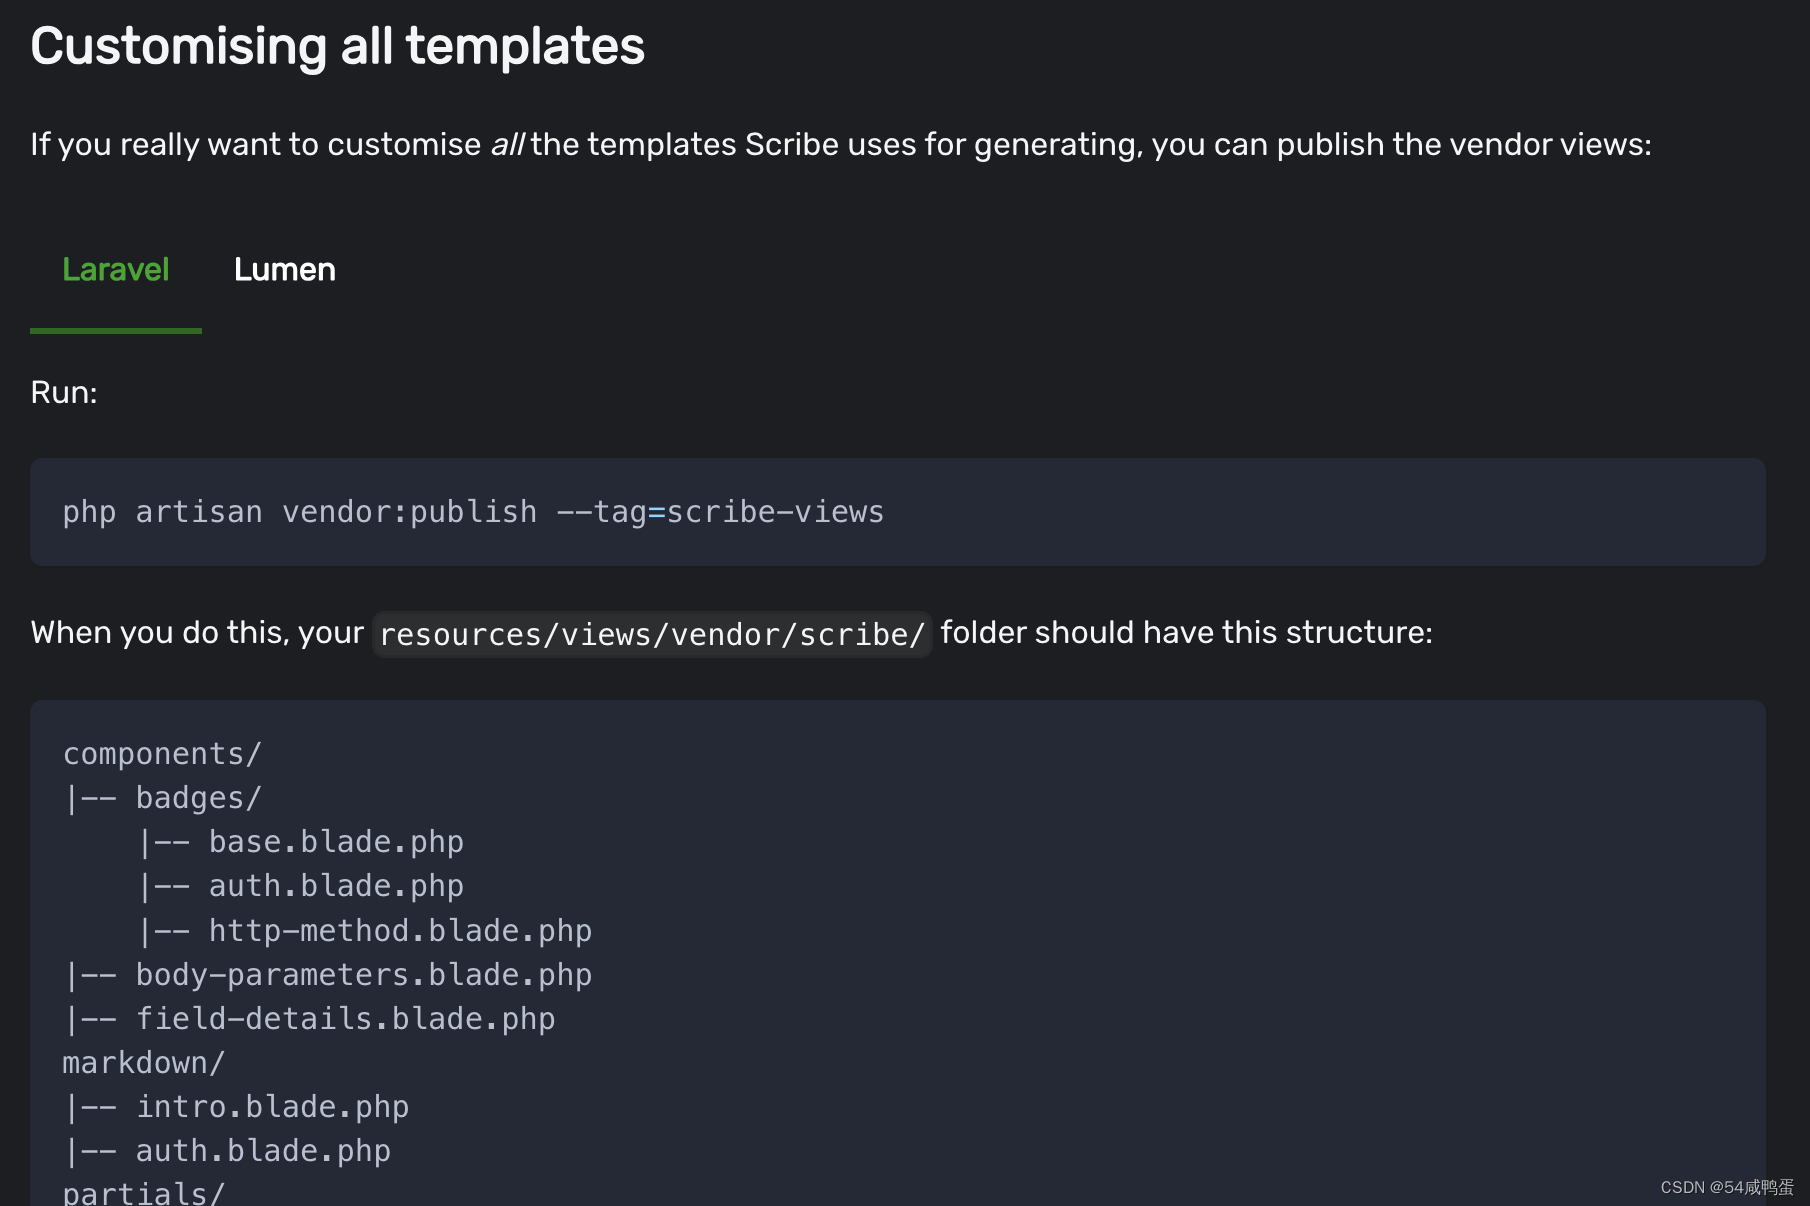
Task: Select the badges/ folder entry
Action: [x=198, y=798]
